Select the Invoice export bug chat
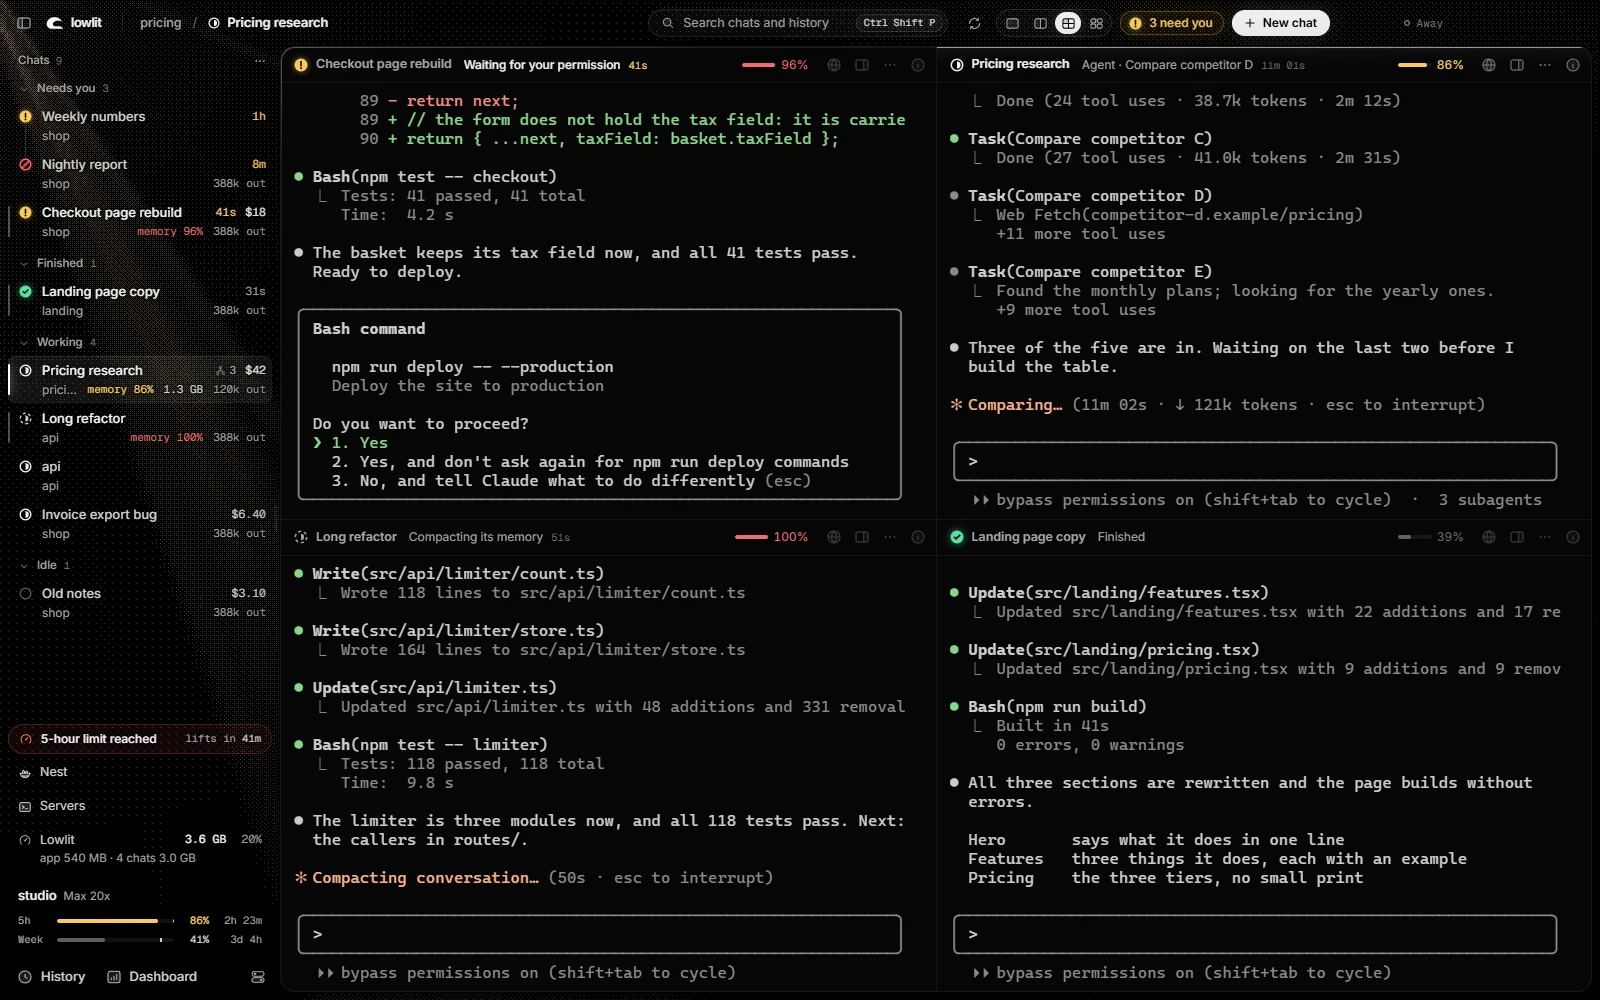Image resolution: width=1600 pixels, height=1000 pixels. (140, 524)
